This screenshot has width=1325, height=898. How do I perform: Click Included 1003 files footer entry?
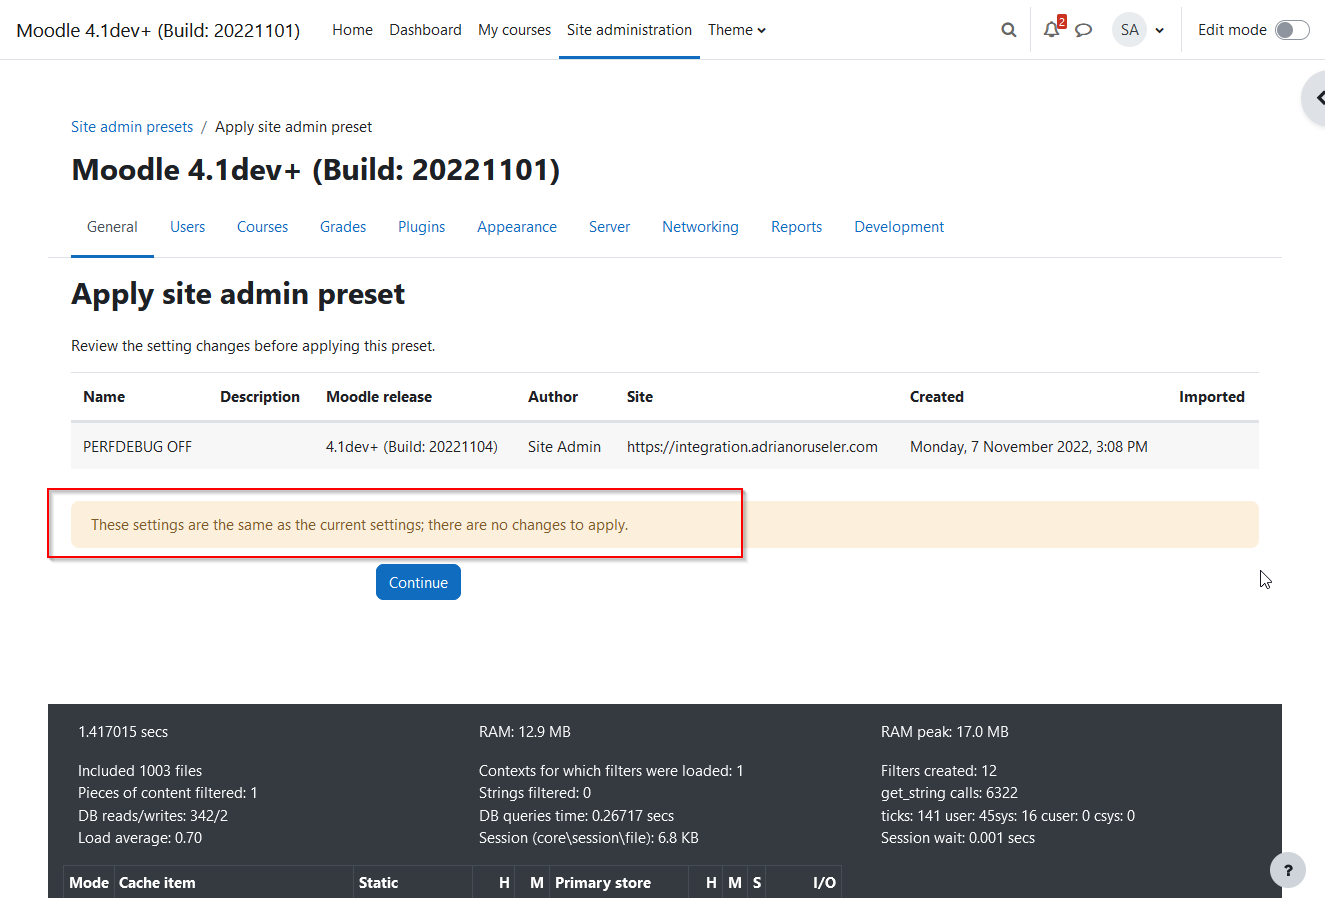click(140, 771)
